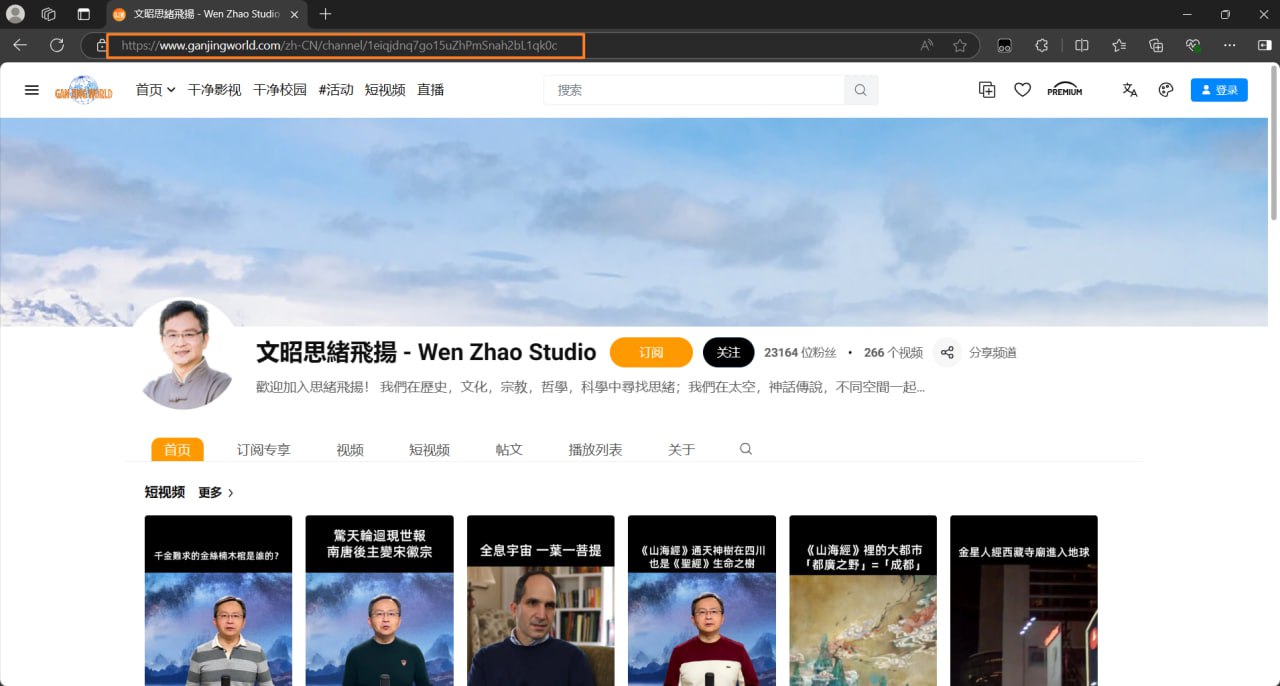The width and height of the screenshot is (1280, 686).
Task: Switch to the channel 短视频 tab
Action: [430, 450]
